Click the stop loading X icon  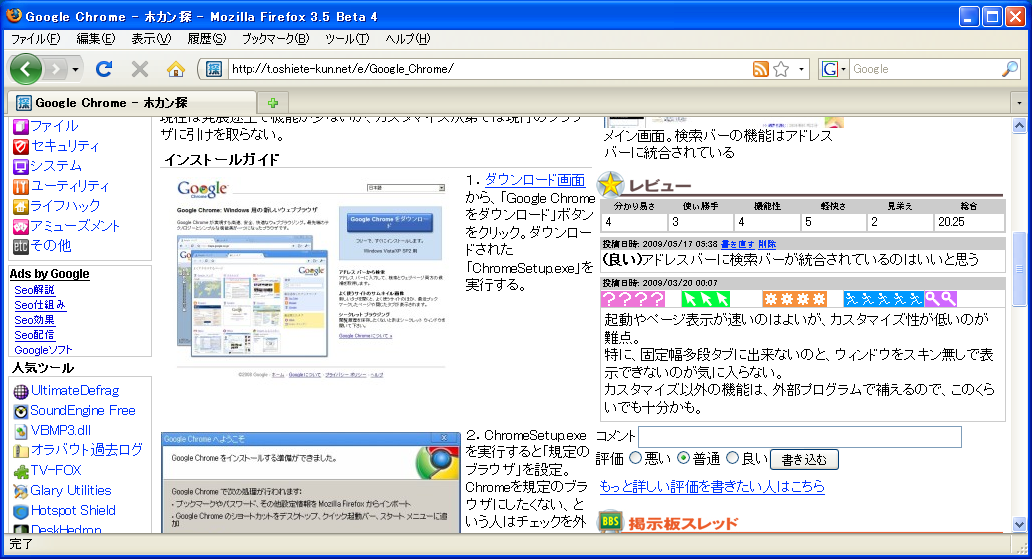tap(140, 68)
